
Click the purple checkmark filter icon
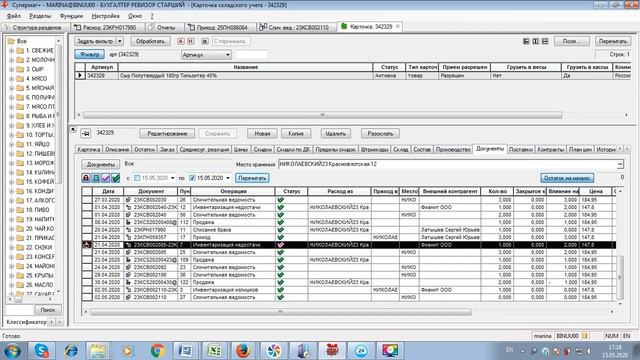(x=106, y=178)
